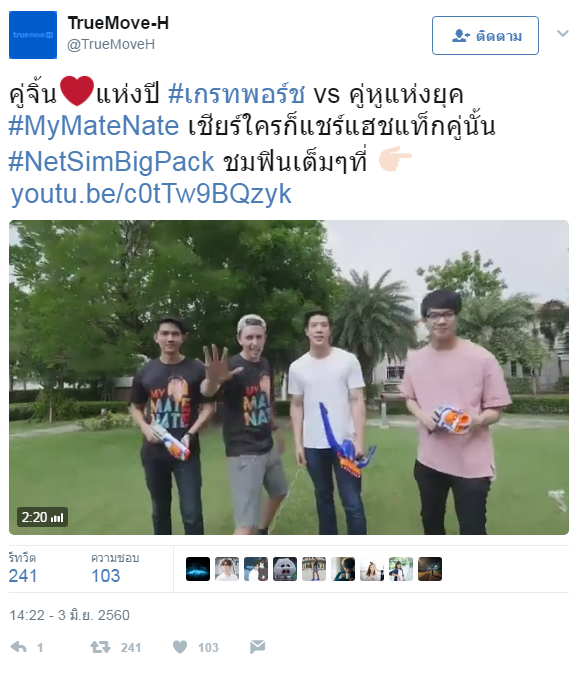
Task: Open the #NetSimBigPack hashtag
Action: pyautogui.click(x=111, y=162)
